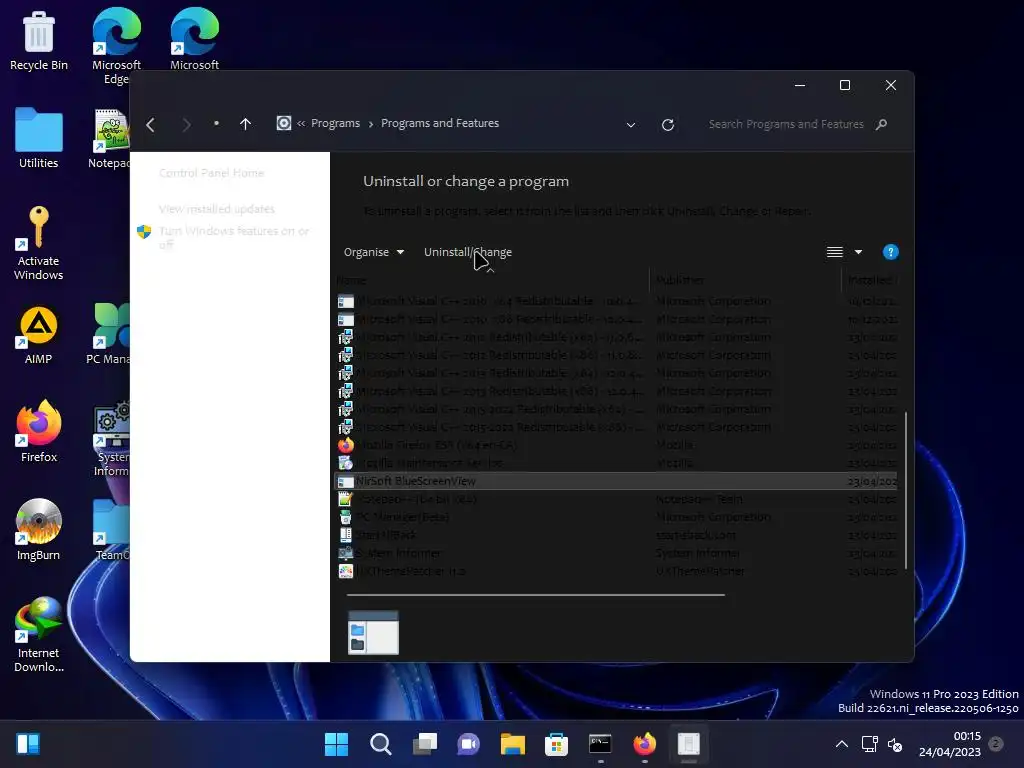1024x768 pixels.
Task: Select the Firefox desktop shortcut
Action: [39, 431]
